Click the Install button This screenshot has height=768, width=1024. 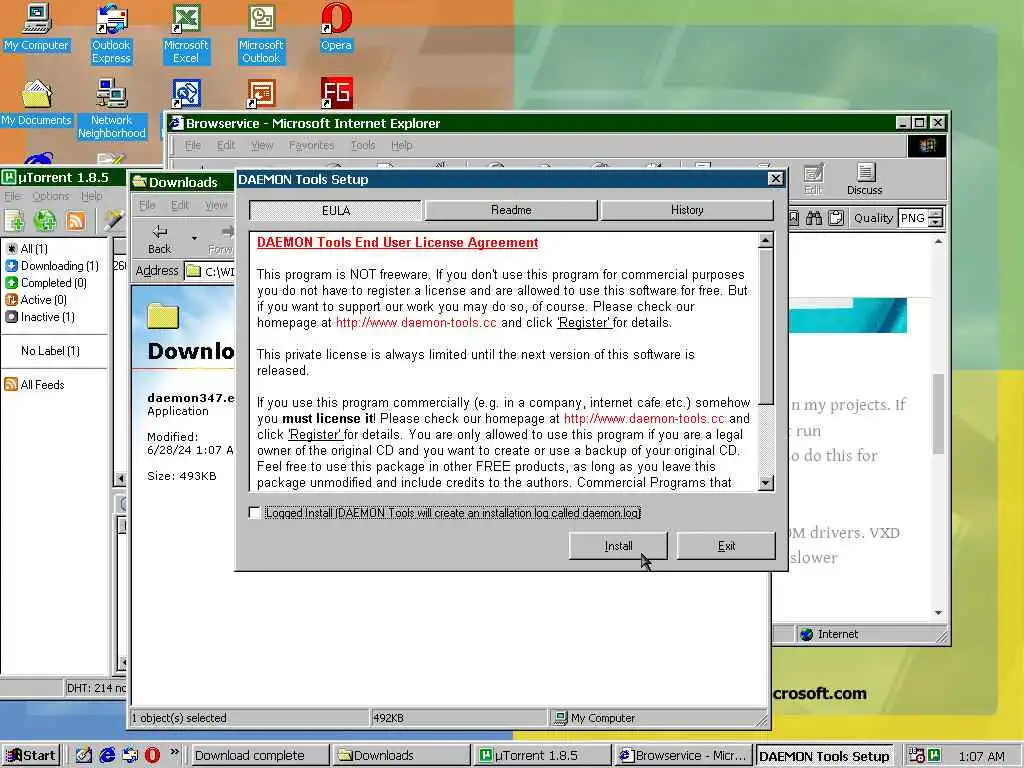(618, 546)
